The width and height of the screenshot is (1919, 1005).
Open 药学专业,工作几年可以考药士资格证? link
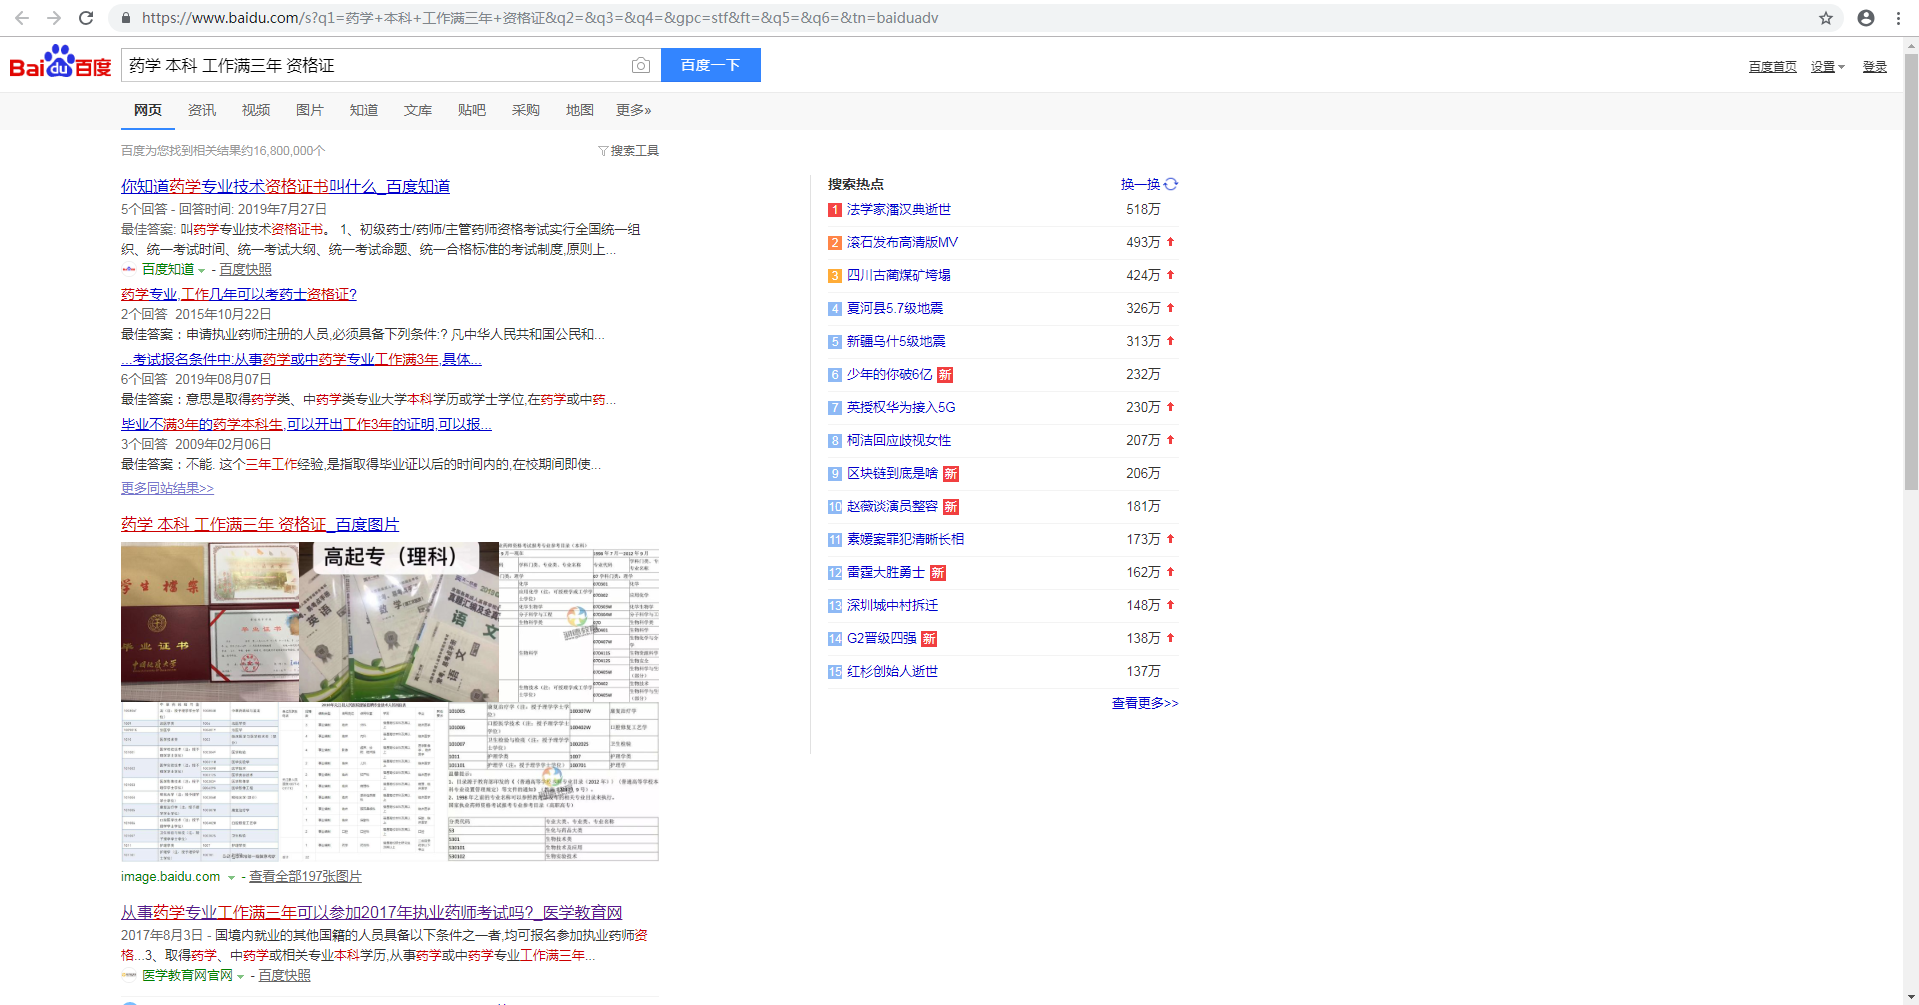coord(239,294)
